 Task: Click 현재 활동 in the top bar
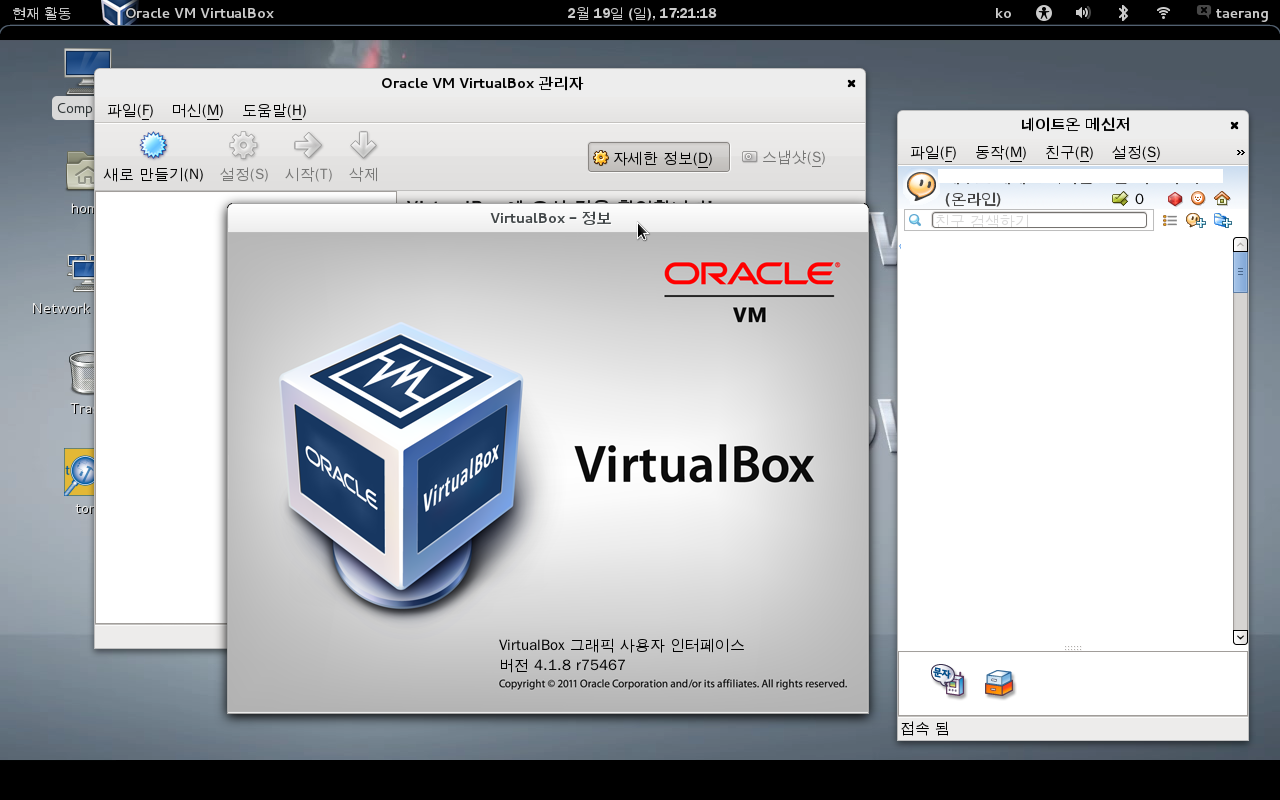(x=41, y=13)
